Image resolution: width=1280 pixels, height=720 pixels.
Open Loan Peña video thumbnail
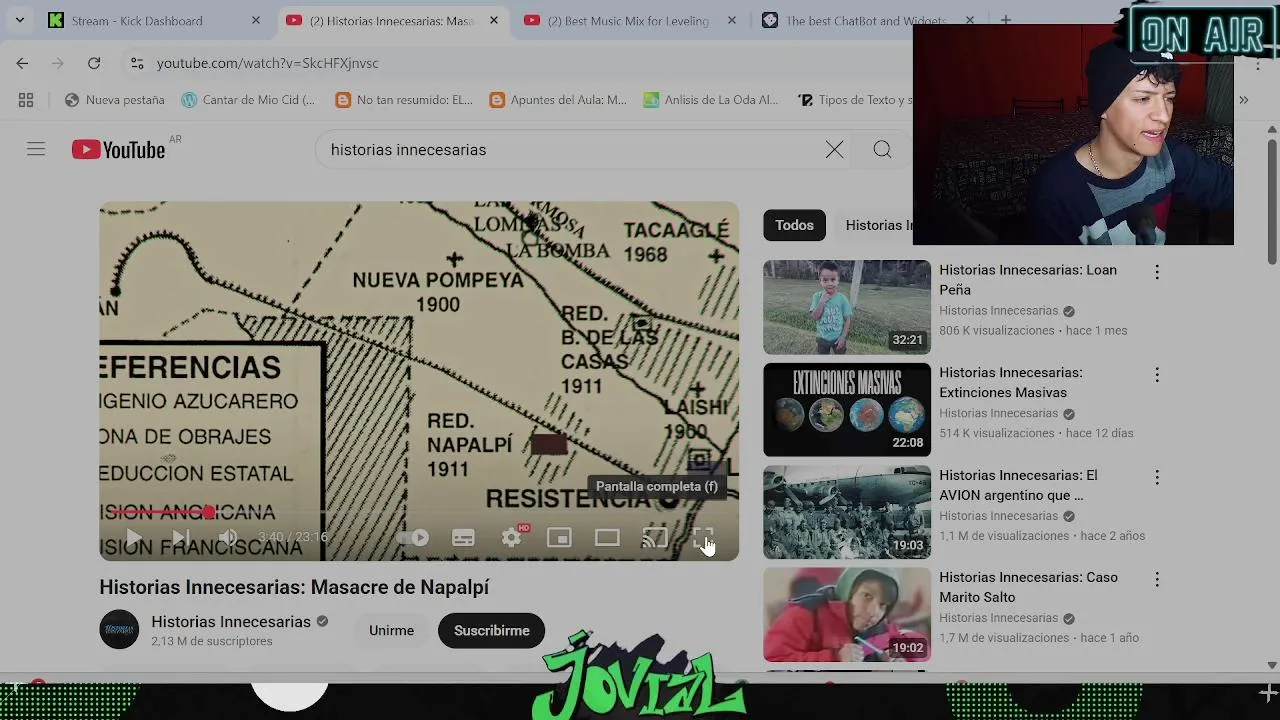[x=847, y=307]
